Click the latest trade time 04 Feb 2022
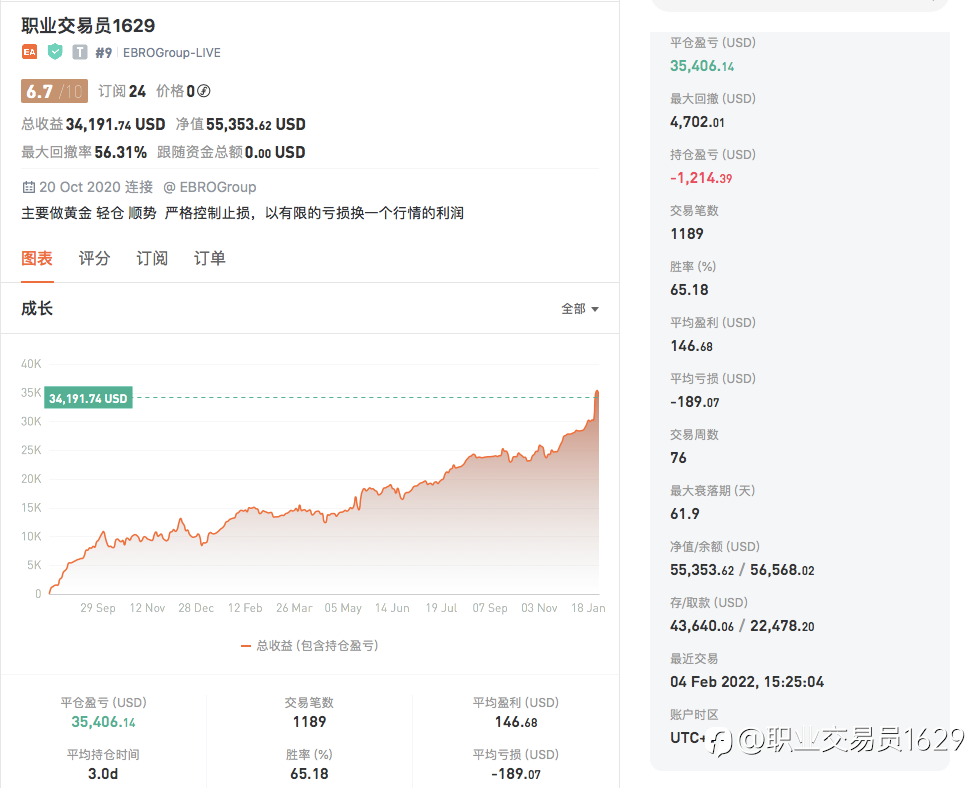 (x=747, y=682)
